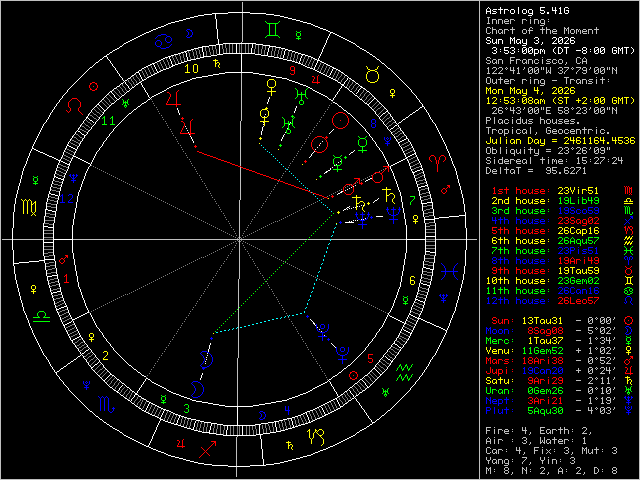The height and width of the screenshot is (480, 640).
Task: Click the 'Sidereal time: 15:27:24' line
Action: pyautogui.click(x=554, y=161)
